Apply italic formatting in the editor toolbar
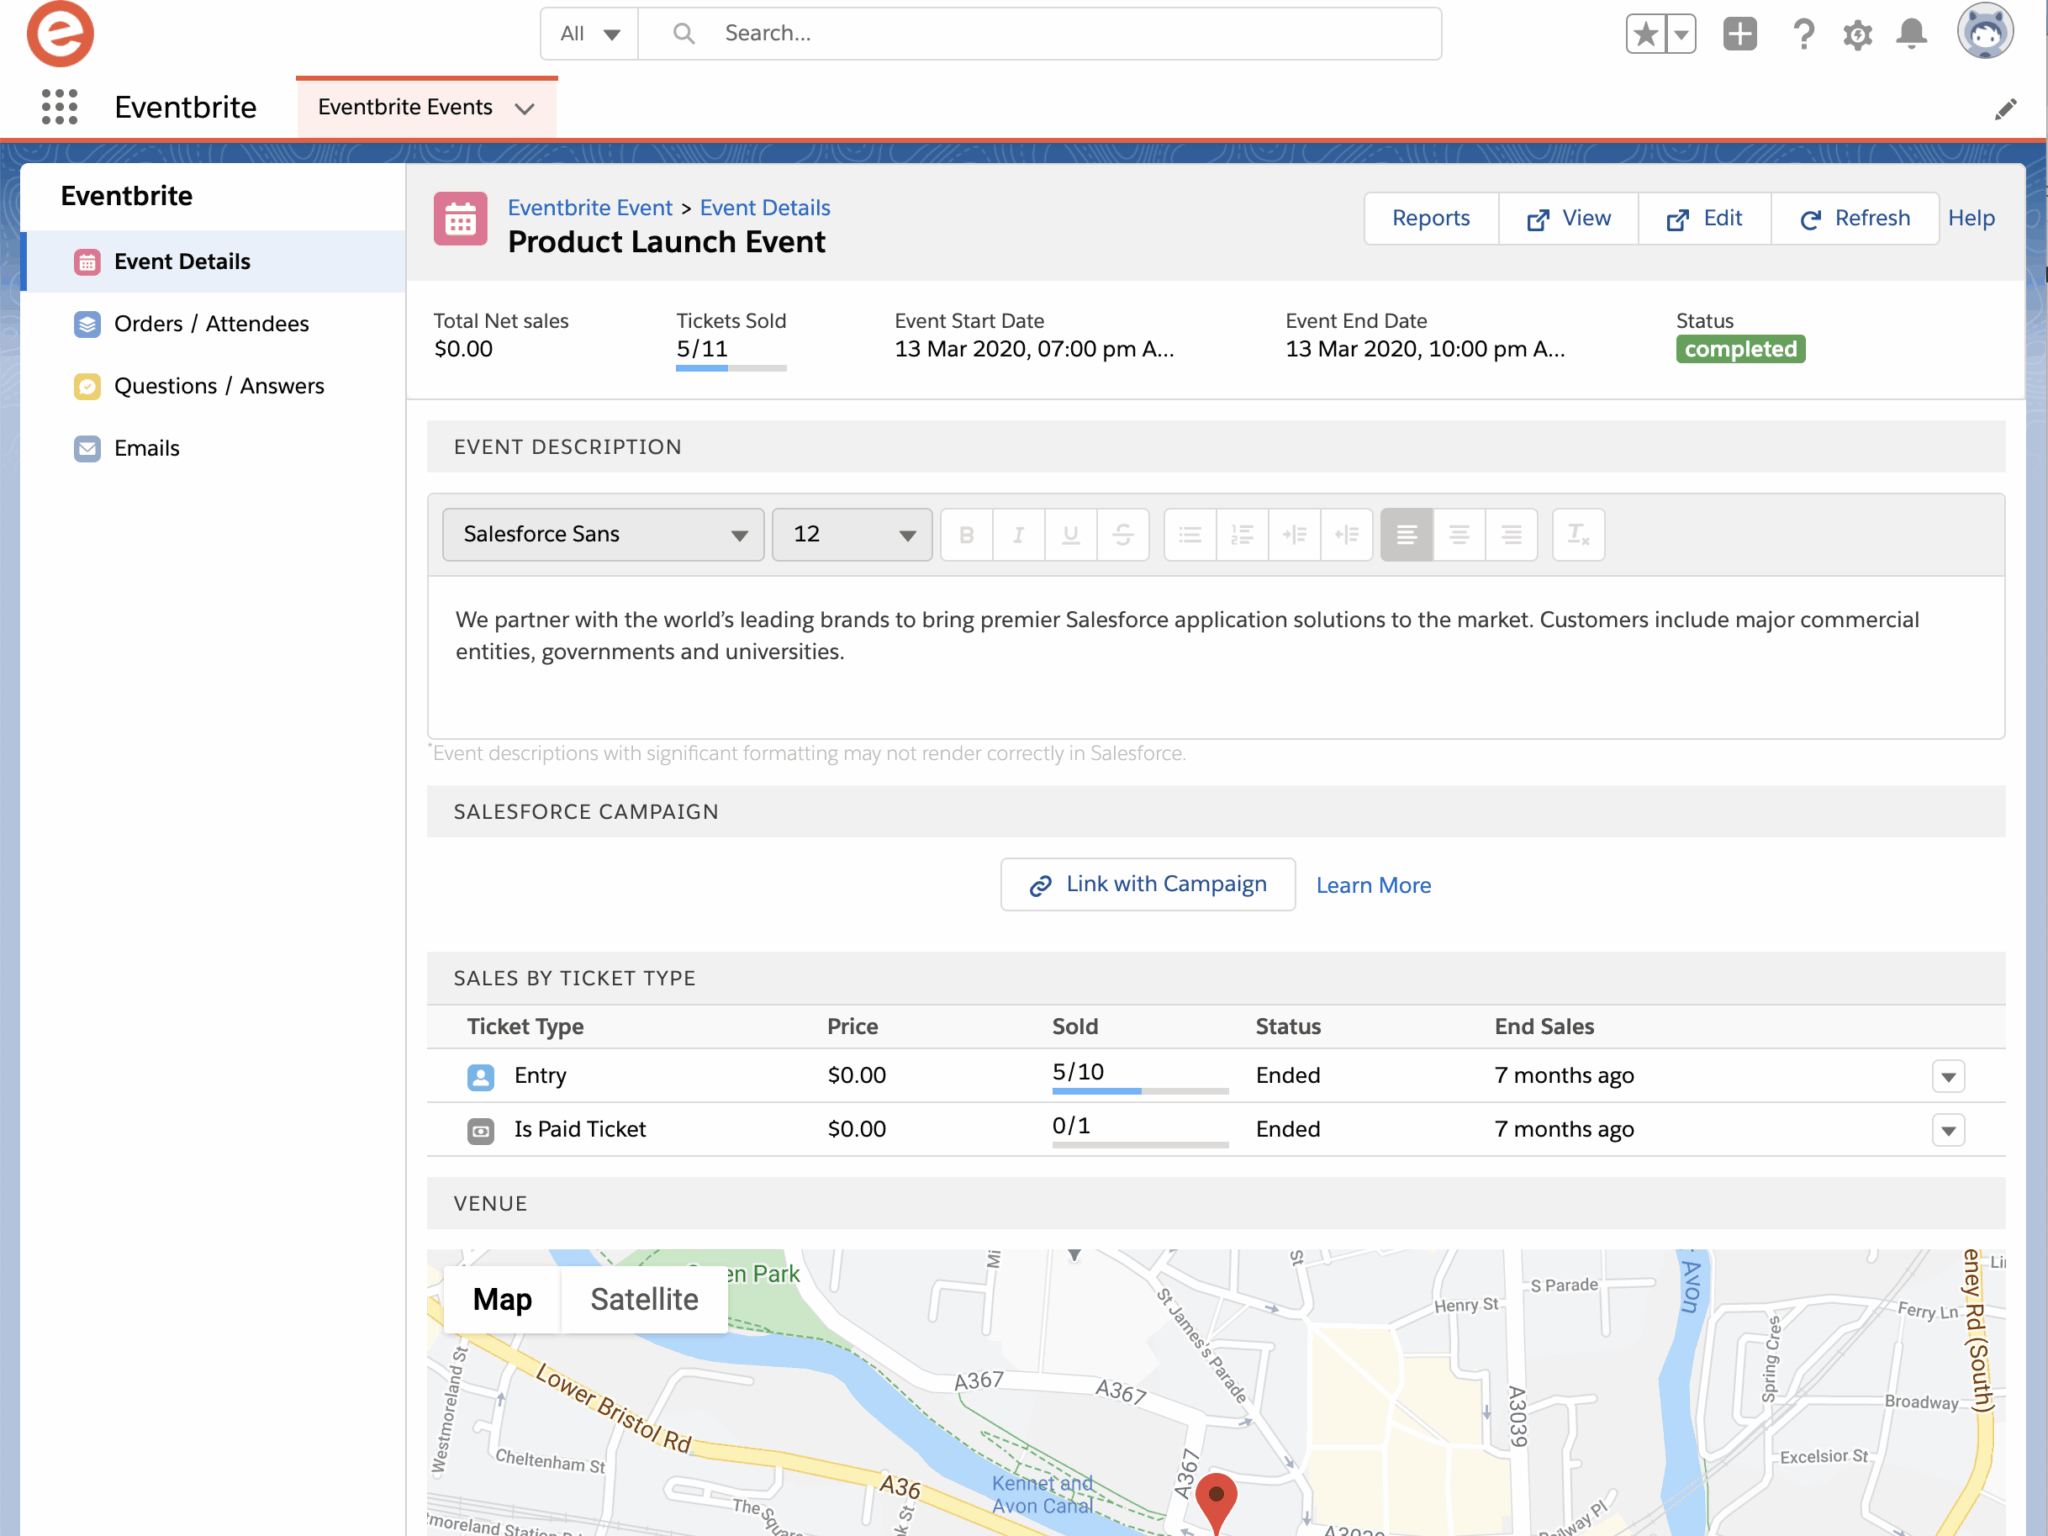 [1018, 535]
